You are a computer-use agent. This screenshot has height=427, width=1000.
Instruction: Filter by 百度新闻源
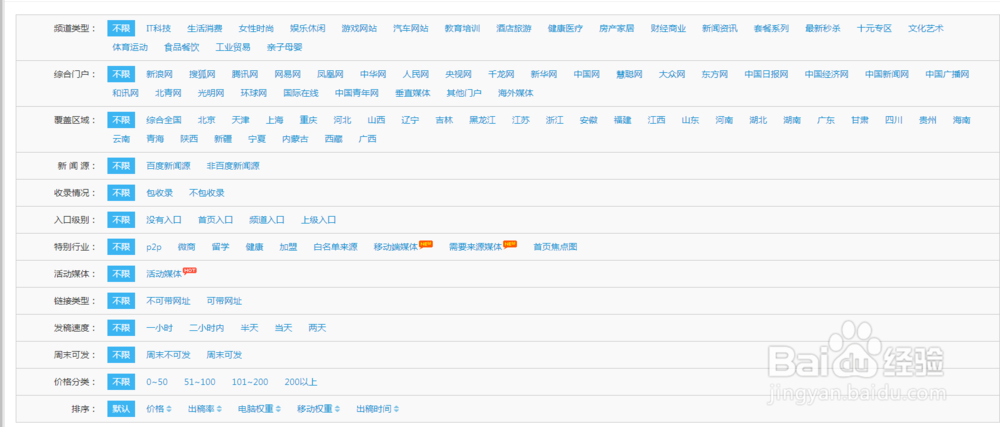coord(168,166)
